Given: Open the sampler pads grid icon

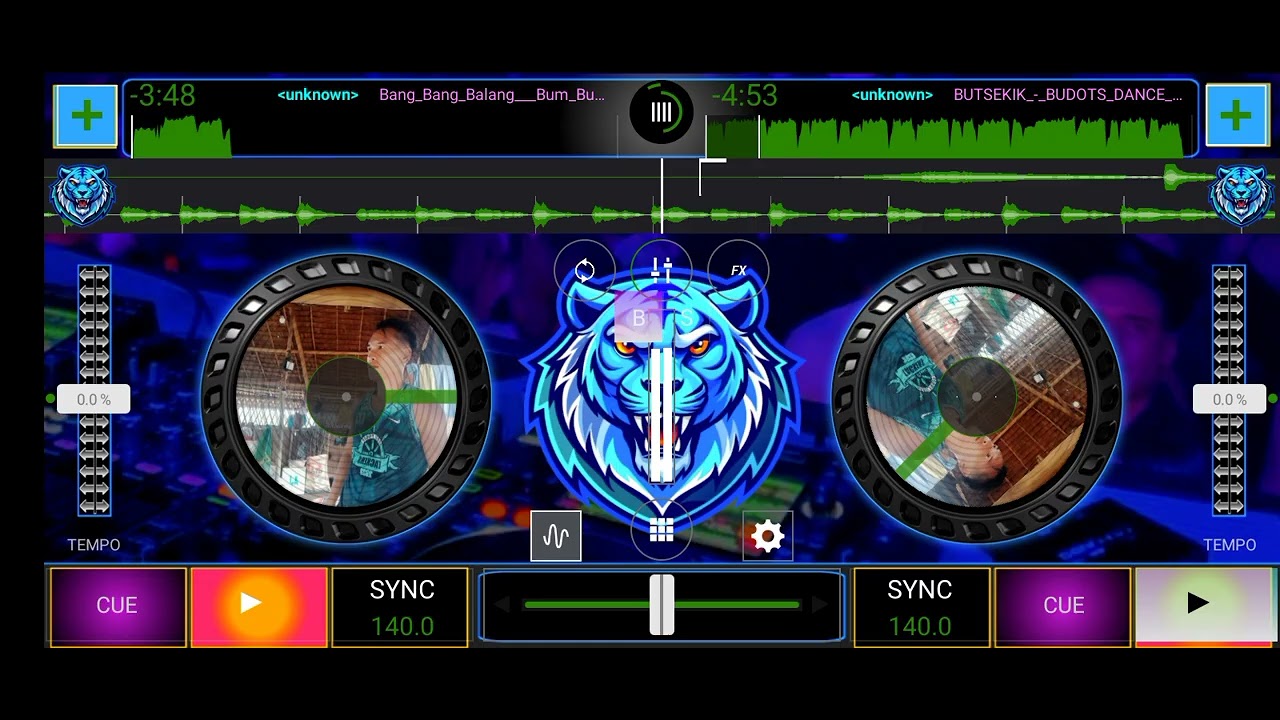Looking at the screenshot, I should coord(662,531).
